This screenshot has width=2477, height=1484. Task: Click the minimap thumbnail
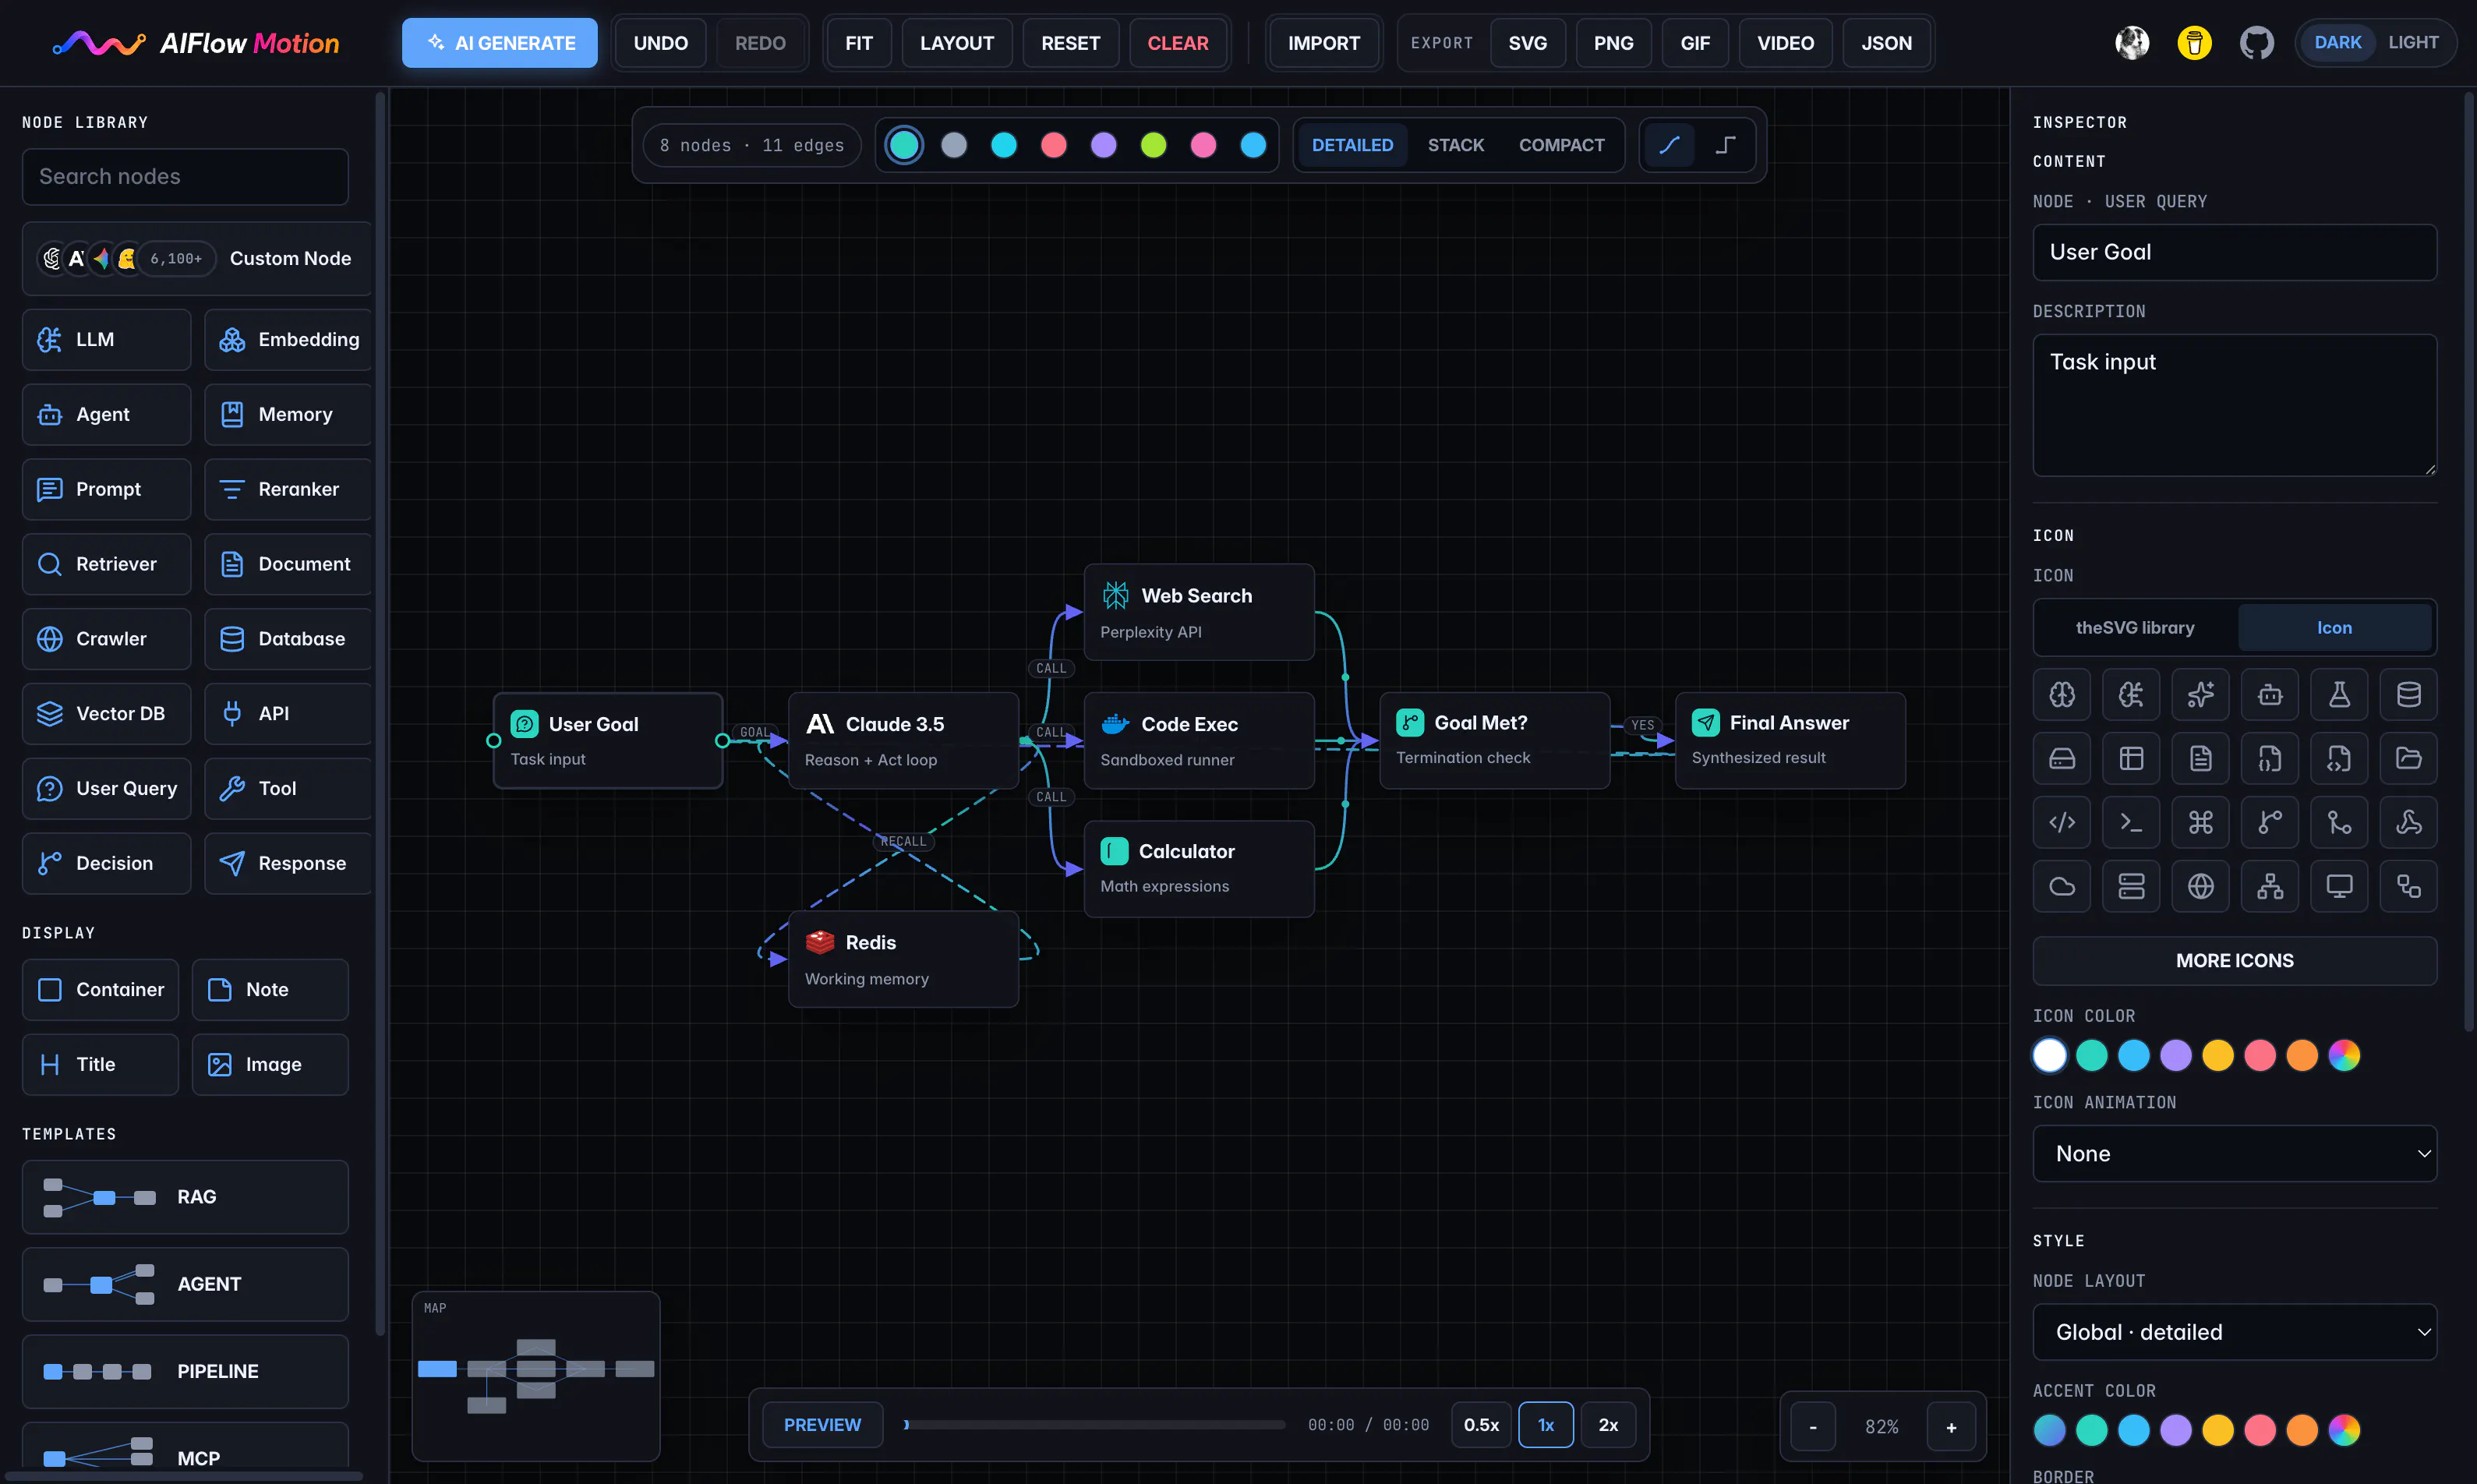click(x=536, y=1376)
